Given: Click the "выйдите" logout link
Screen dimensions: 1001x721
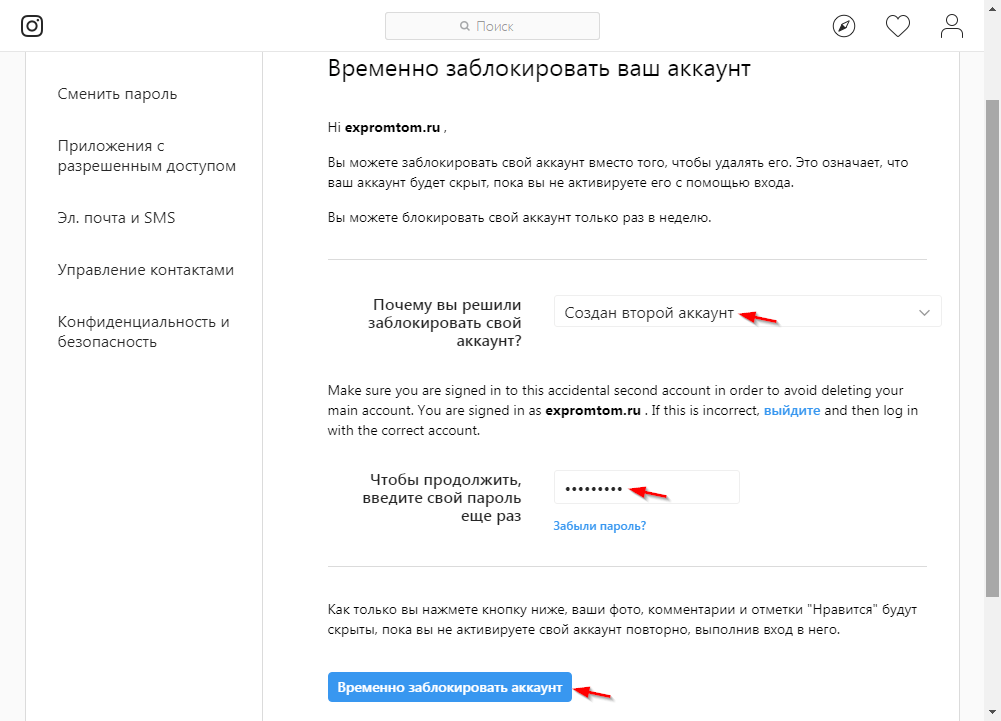Looking at the screenshot, I should pyautogui.click(x=792, y=410).
